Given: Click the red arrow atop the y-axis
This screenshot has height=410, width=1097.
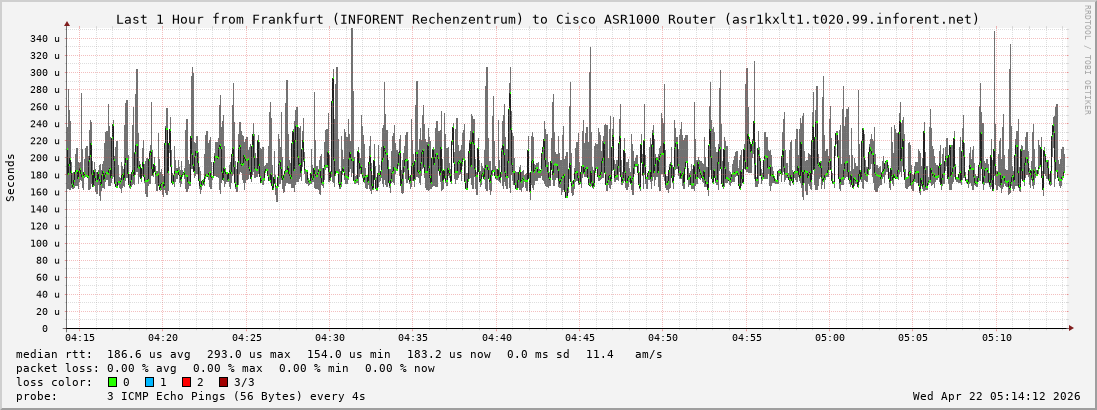Looking at the screenshot, I should tap(67, 23).
